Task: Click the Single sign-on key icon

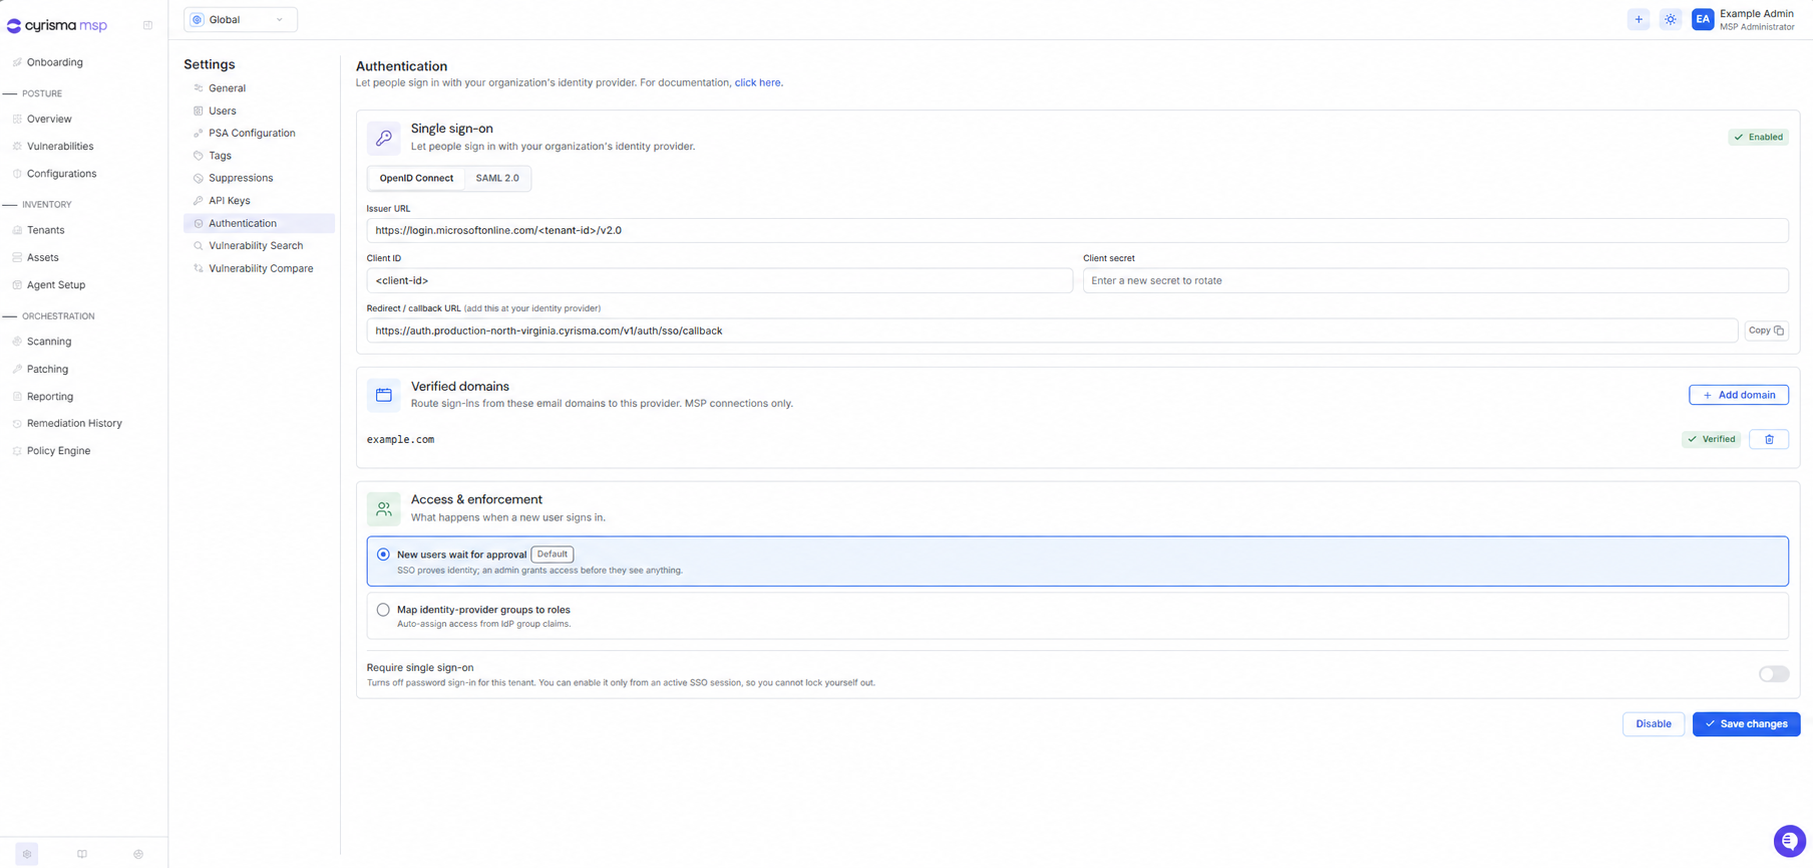Action: 384,138
